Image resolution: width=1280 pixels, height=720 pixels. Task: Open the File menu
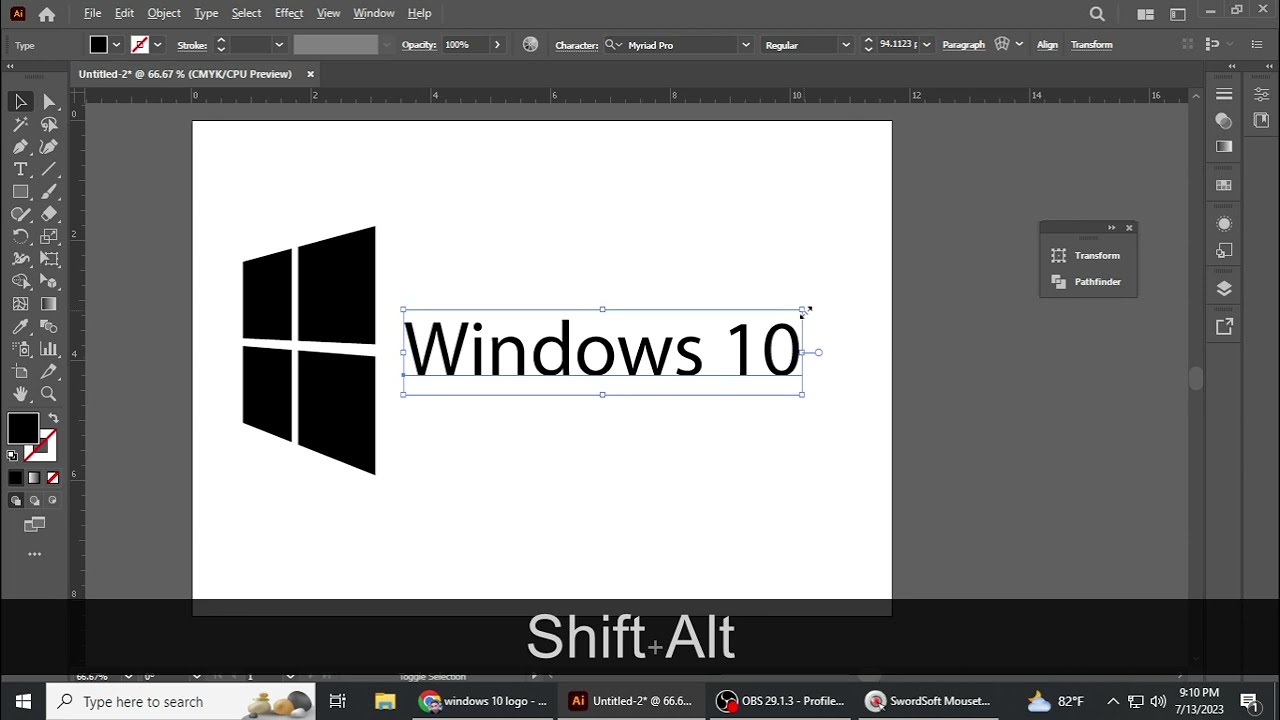92,13
